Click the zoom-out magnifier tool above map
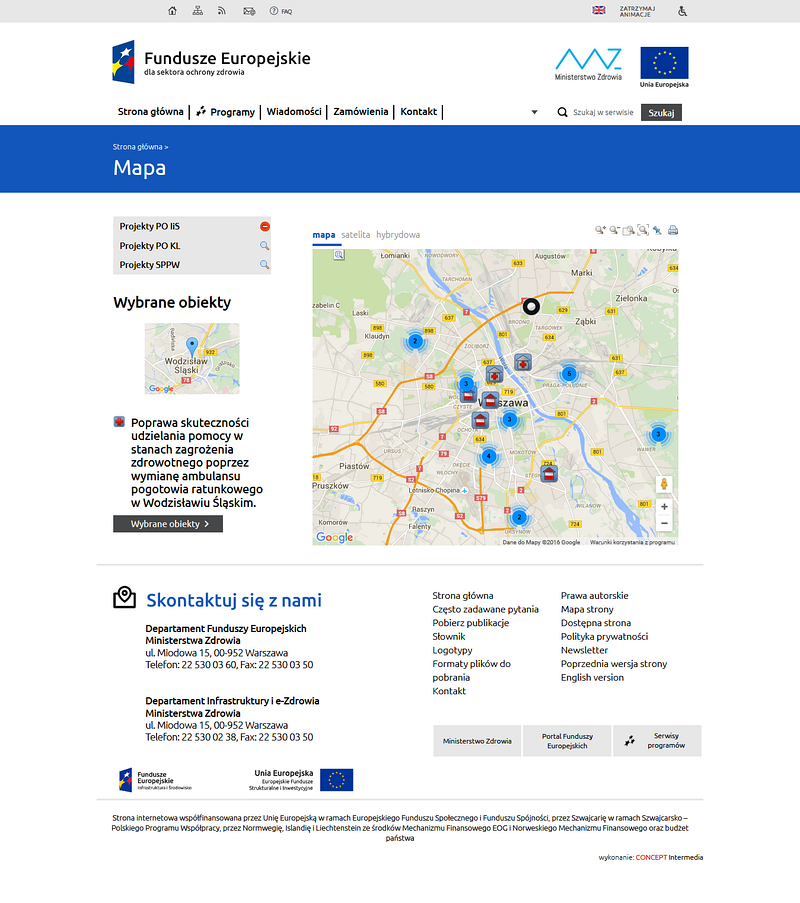800x903 pixels. (615, 230)
